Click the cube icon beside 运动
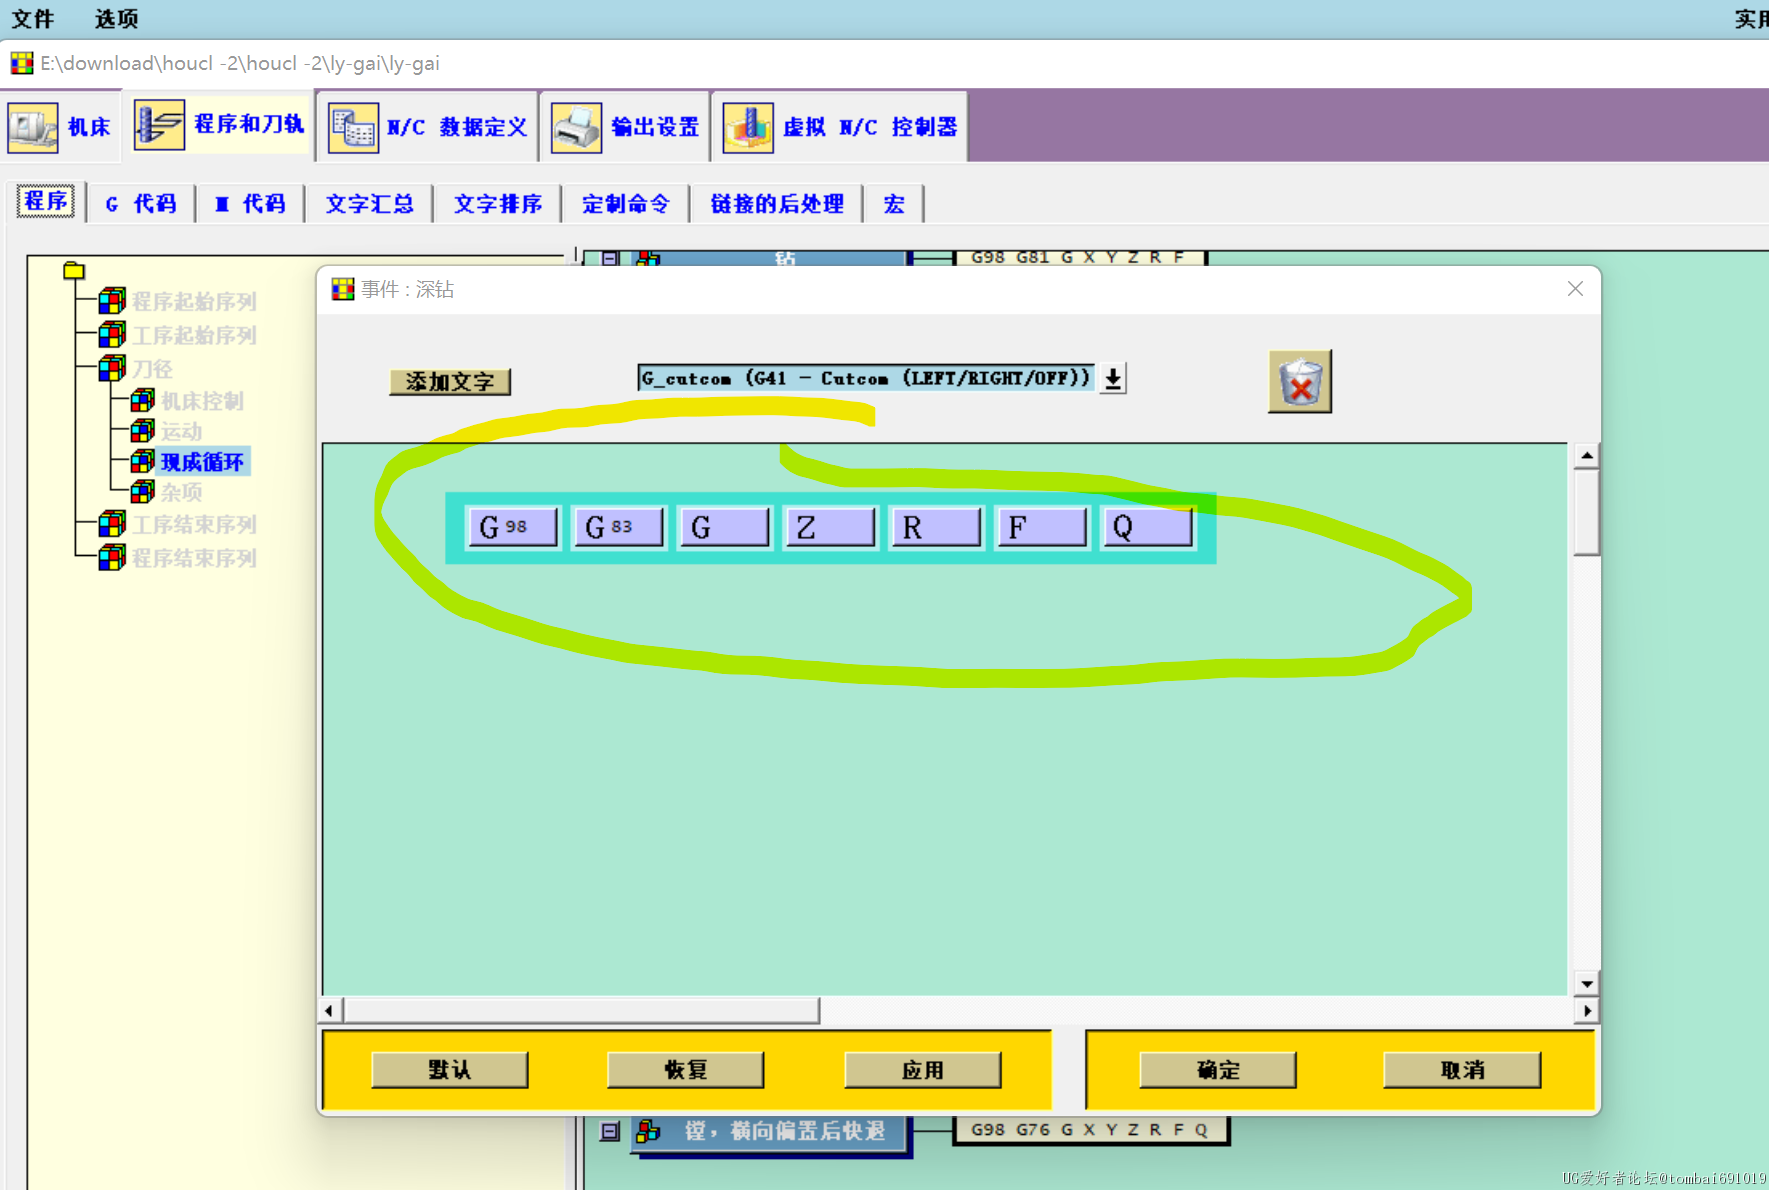1769x1190 pixels. point(143,431)
